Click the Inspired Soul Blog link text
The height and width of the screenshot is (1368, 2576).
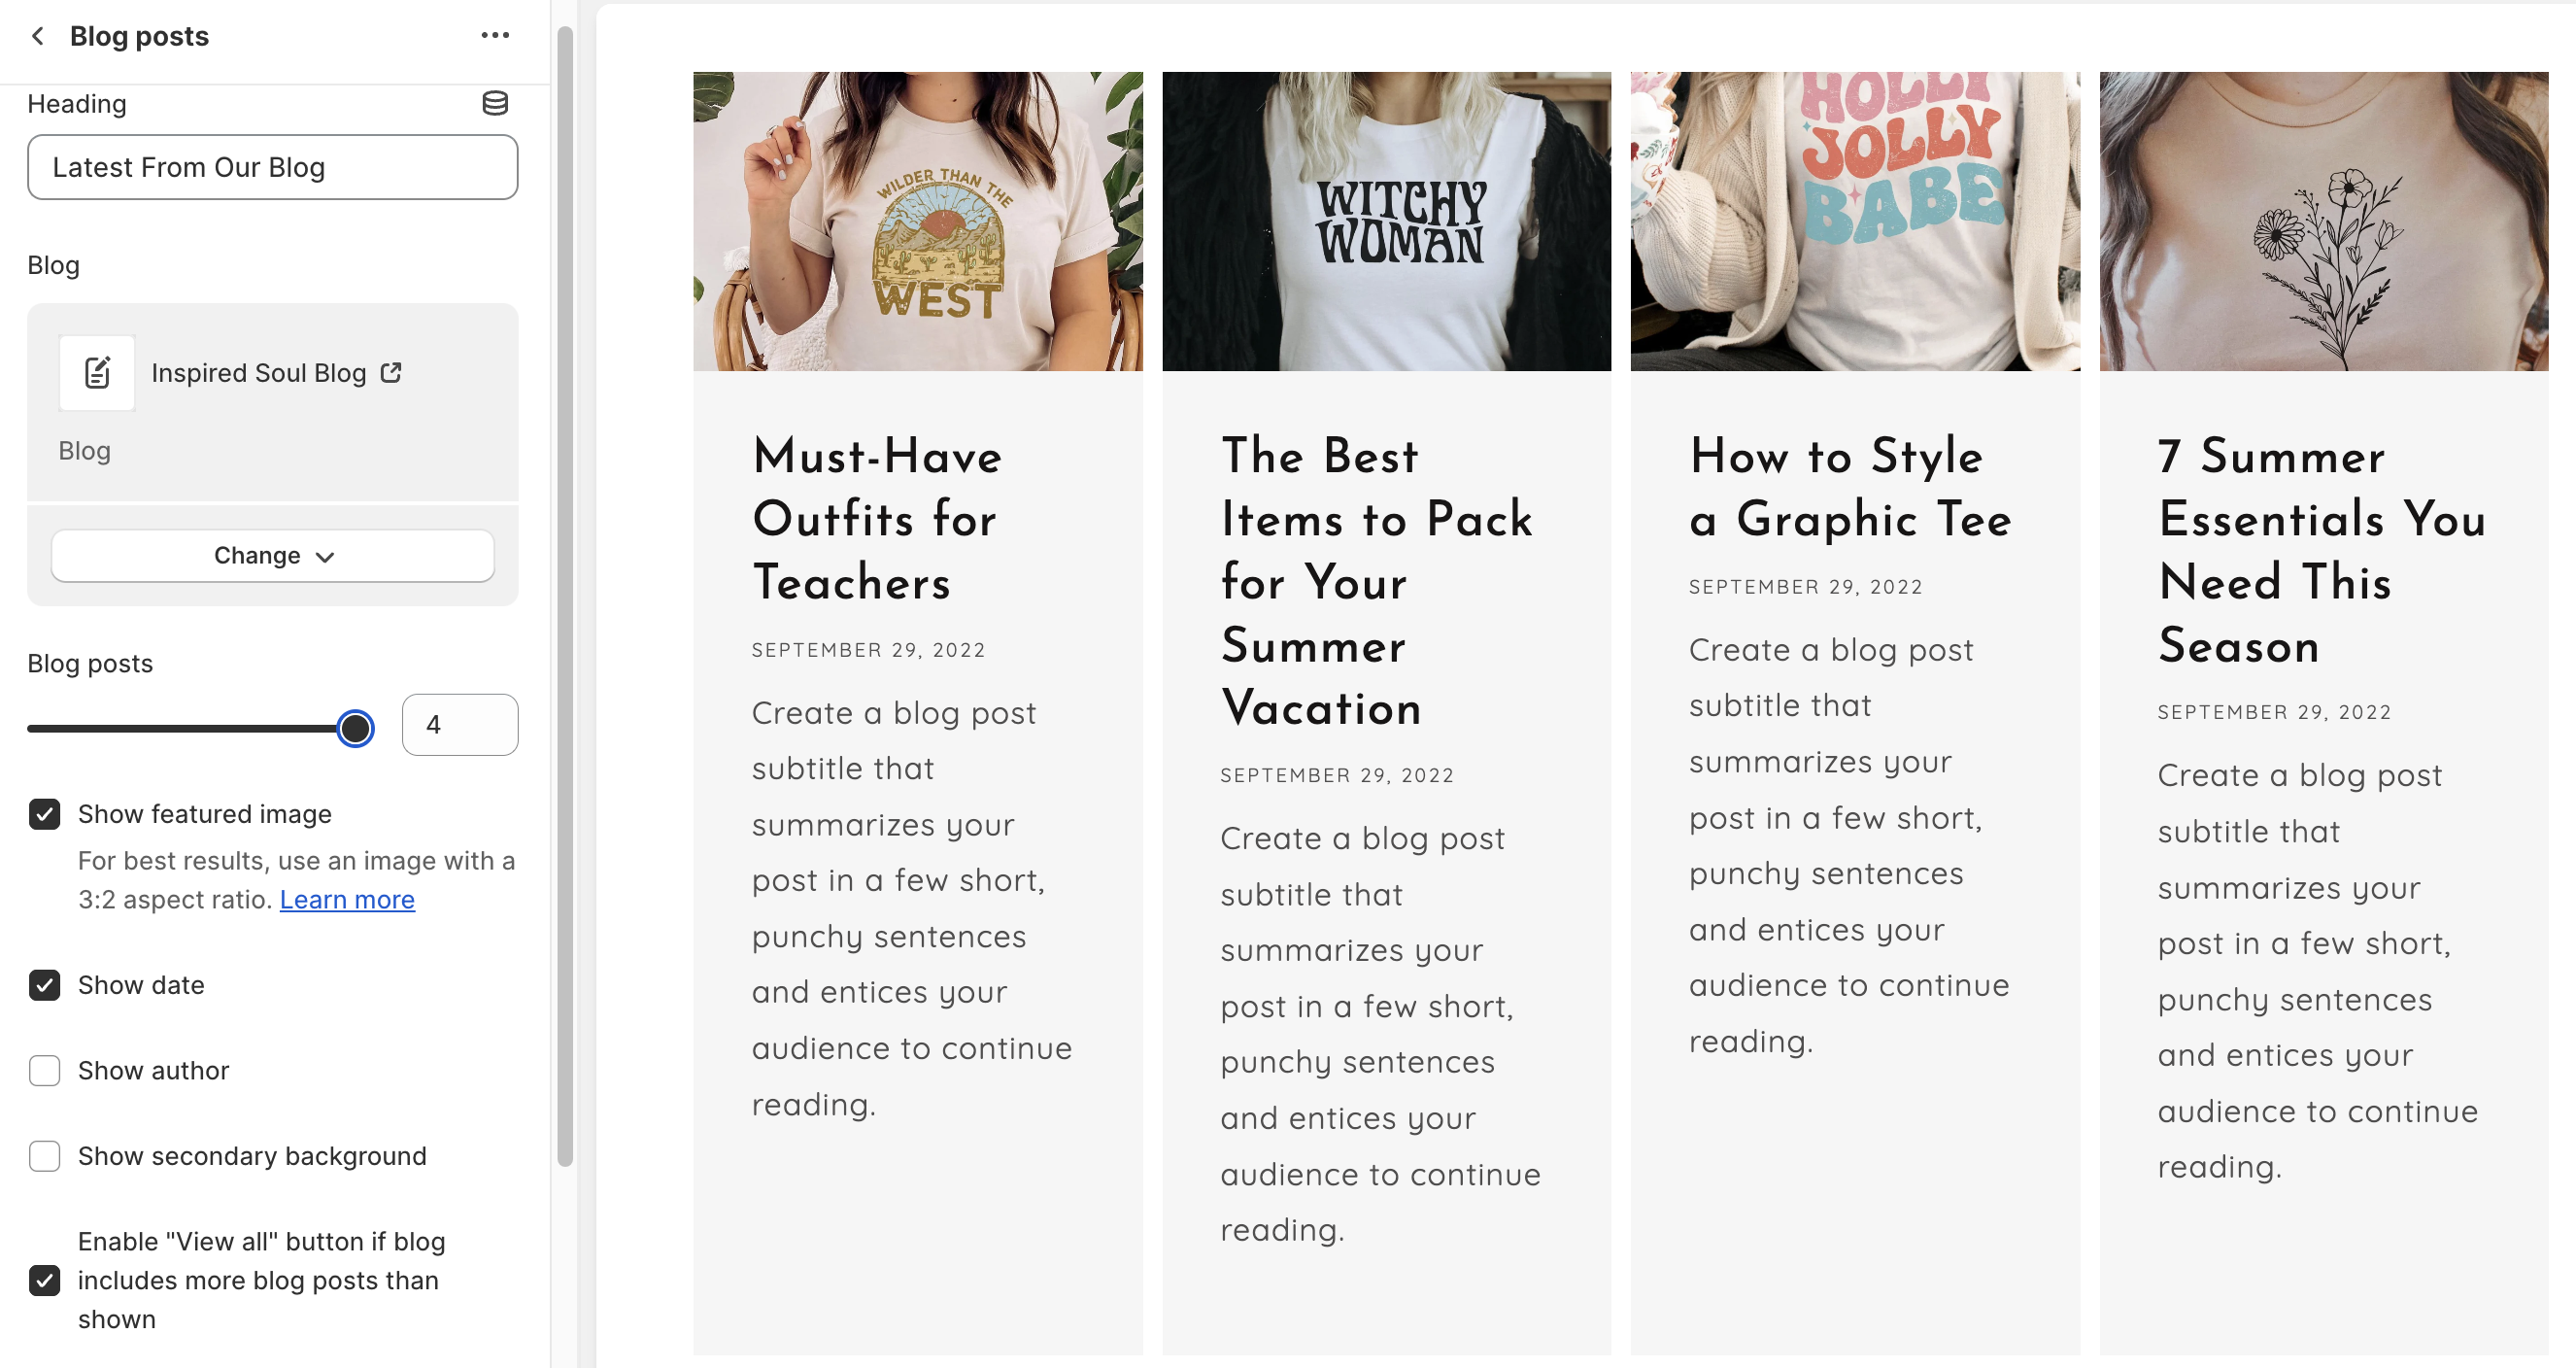[x=259, y=373]
